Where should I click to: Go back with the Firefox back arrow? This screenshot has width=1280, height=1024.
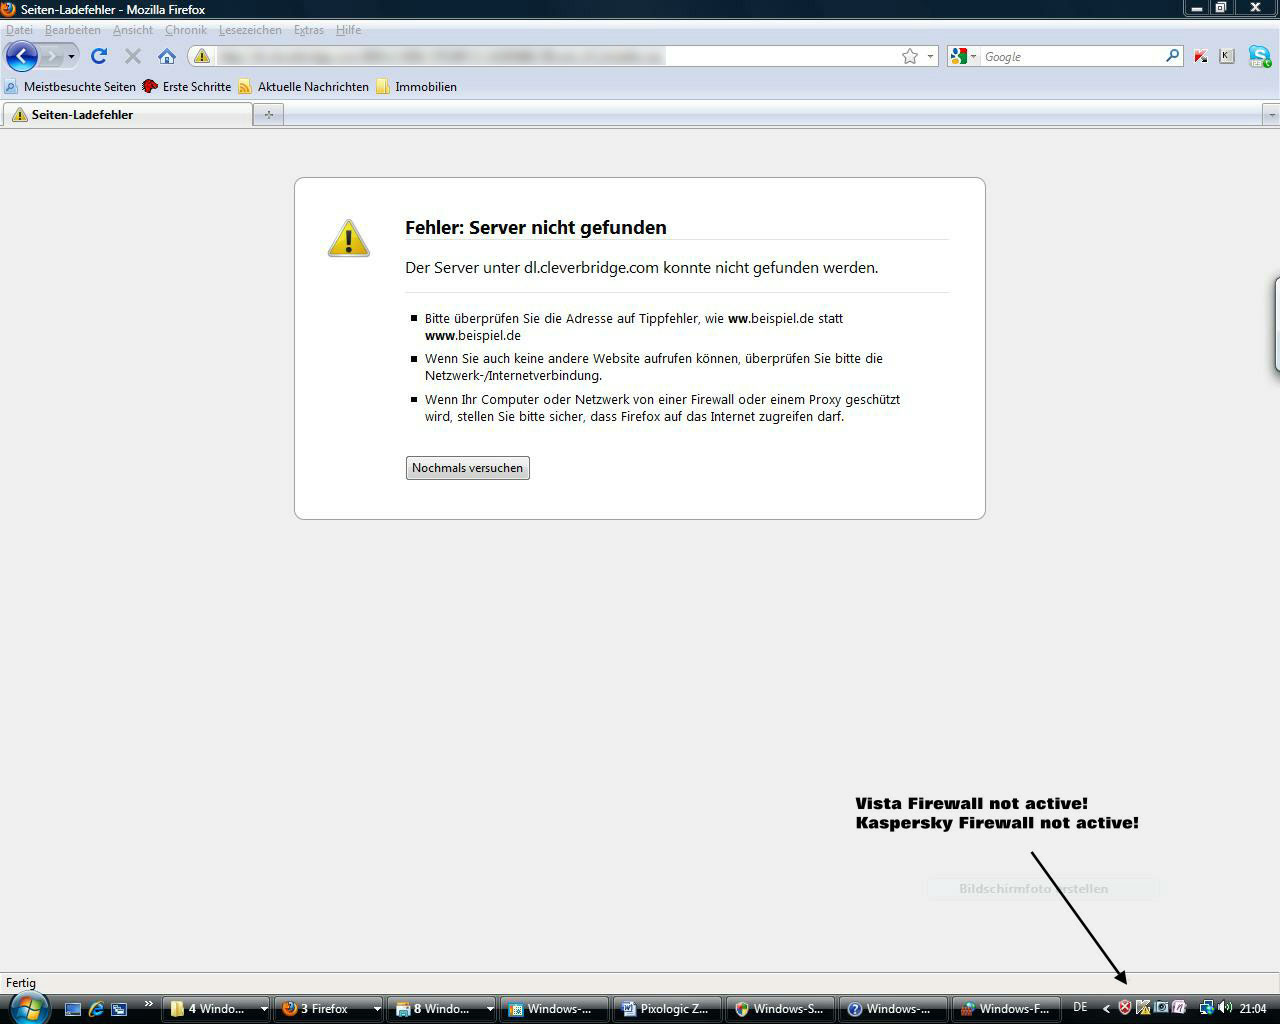[x=21, y=56]
